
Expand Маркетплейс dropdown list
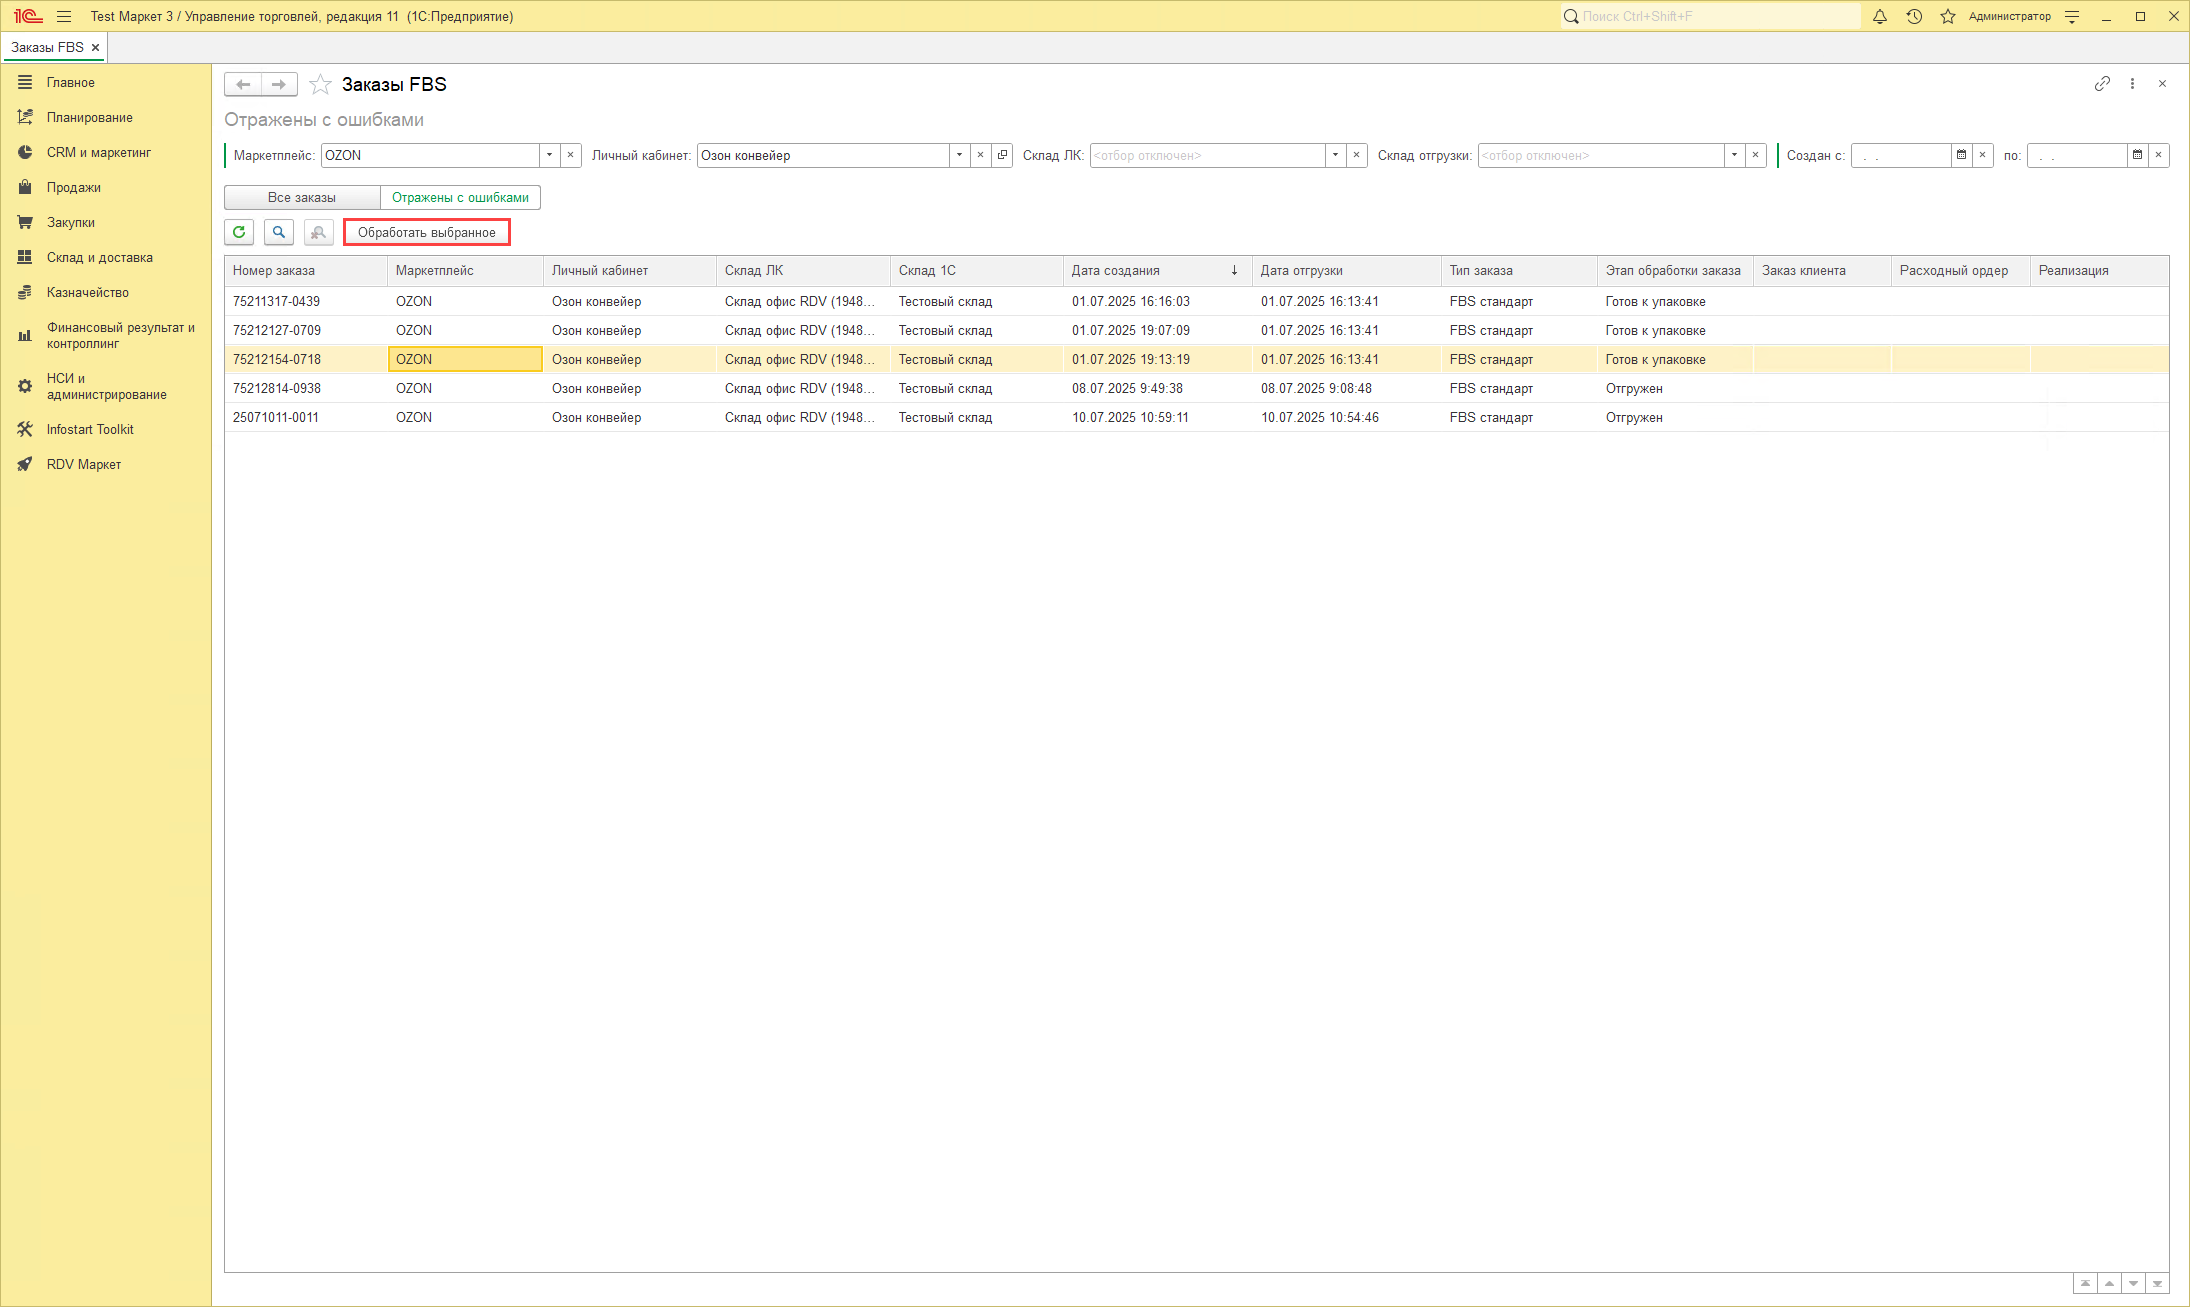(549, 155)
